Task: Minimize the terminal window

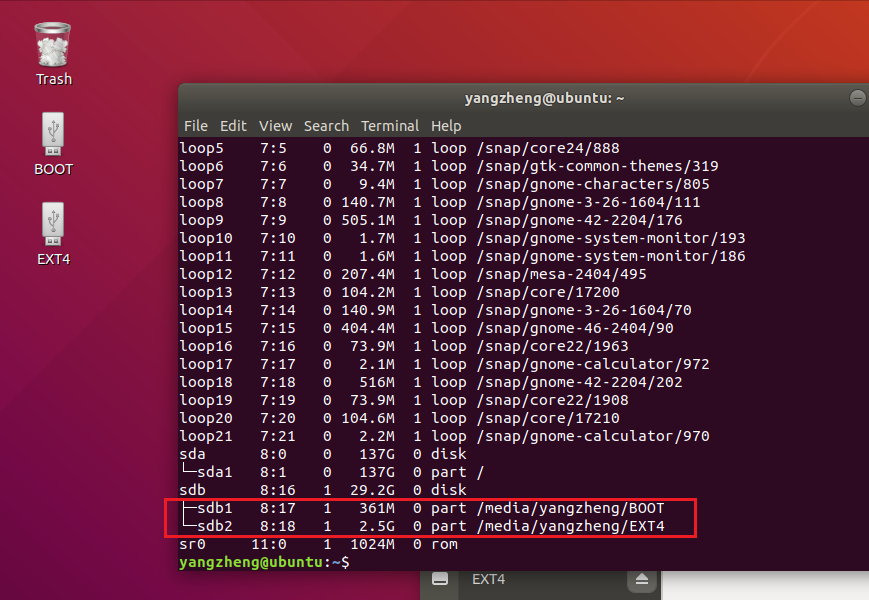Action: [857, 98]
